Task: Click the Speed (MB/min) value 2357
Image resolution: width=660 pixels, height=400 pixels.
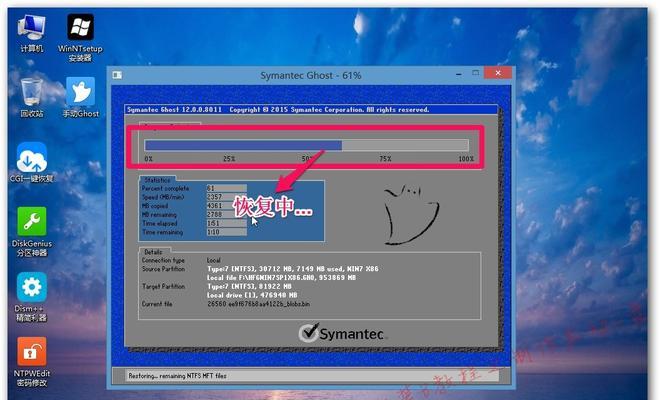Action: click(226, 197)
